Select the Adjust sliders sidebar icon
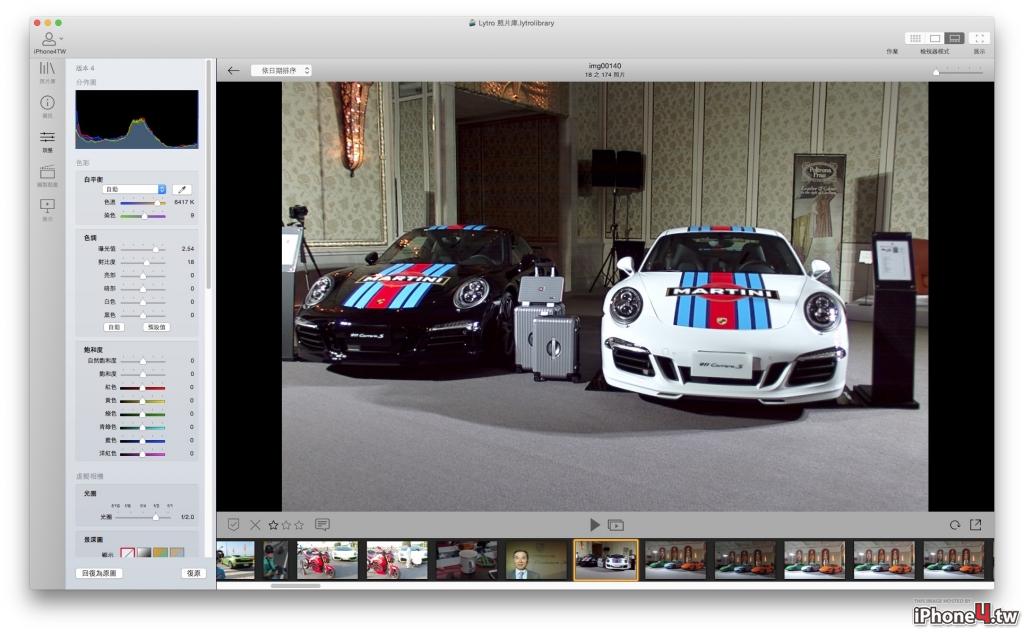Image resolution: width=1024 pixels, height=632 pixels. 47,137
